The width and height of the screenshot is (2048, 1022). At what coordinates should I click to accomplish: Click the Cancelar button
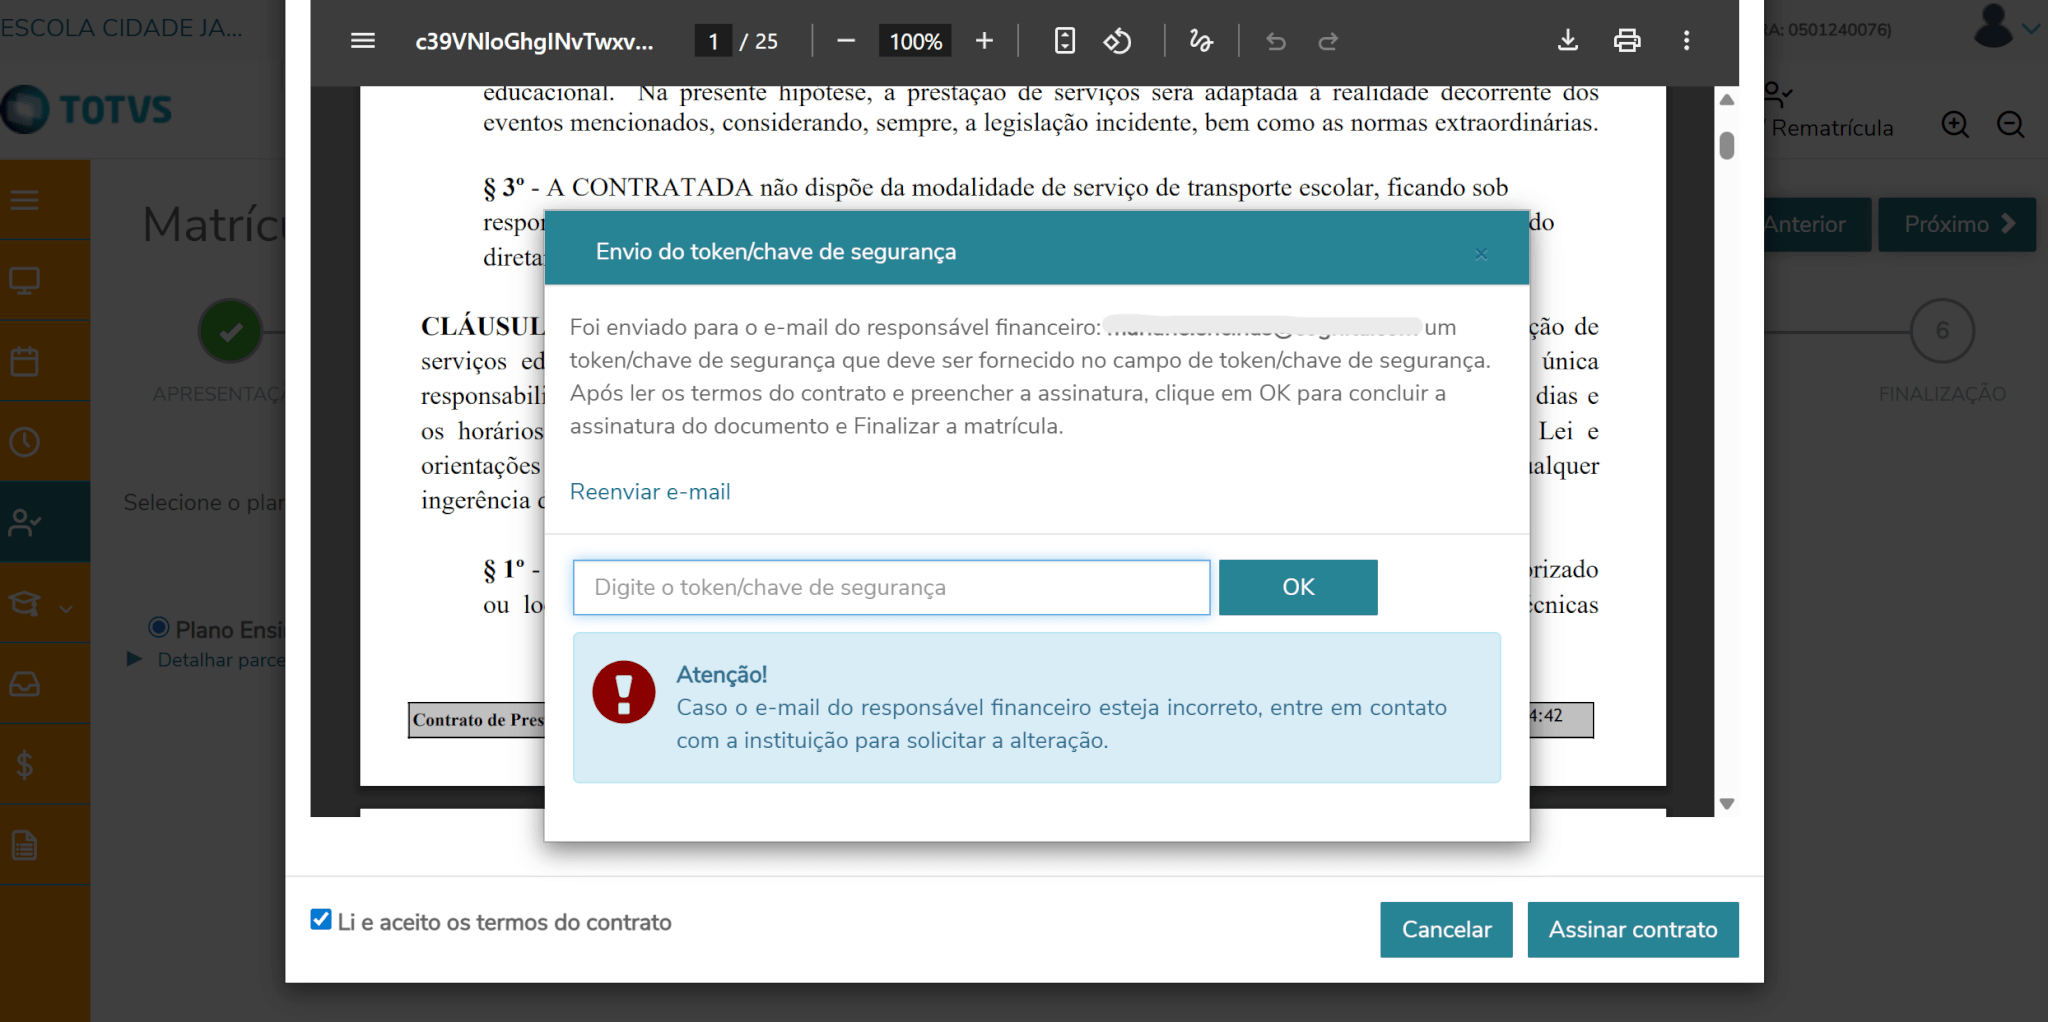pyautogui.click(x=1446, y=930)
